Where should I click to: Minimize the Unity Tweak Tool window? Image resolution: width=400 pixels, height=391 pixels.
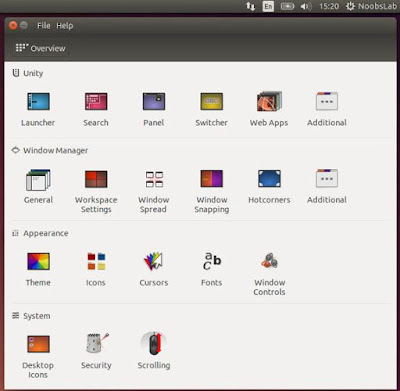[x=24, y=25]
